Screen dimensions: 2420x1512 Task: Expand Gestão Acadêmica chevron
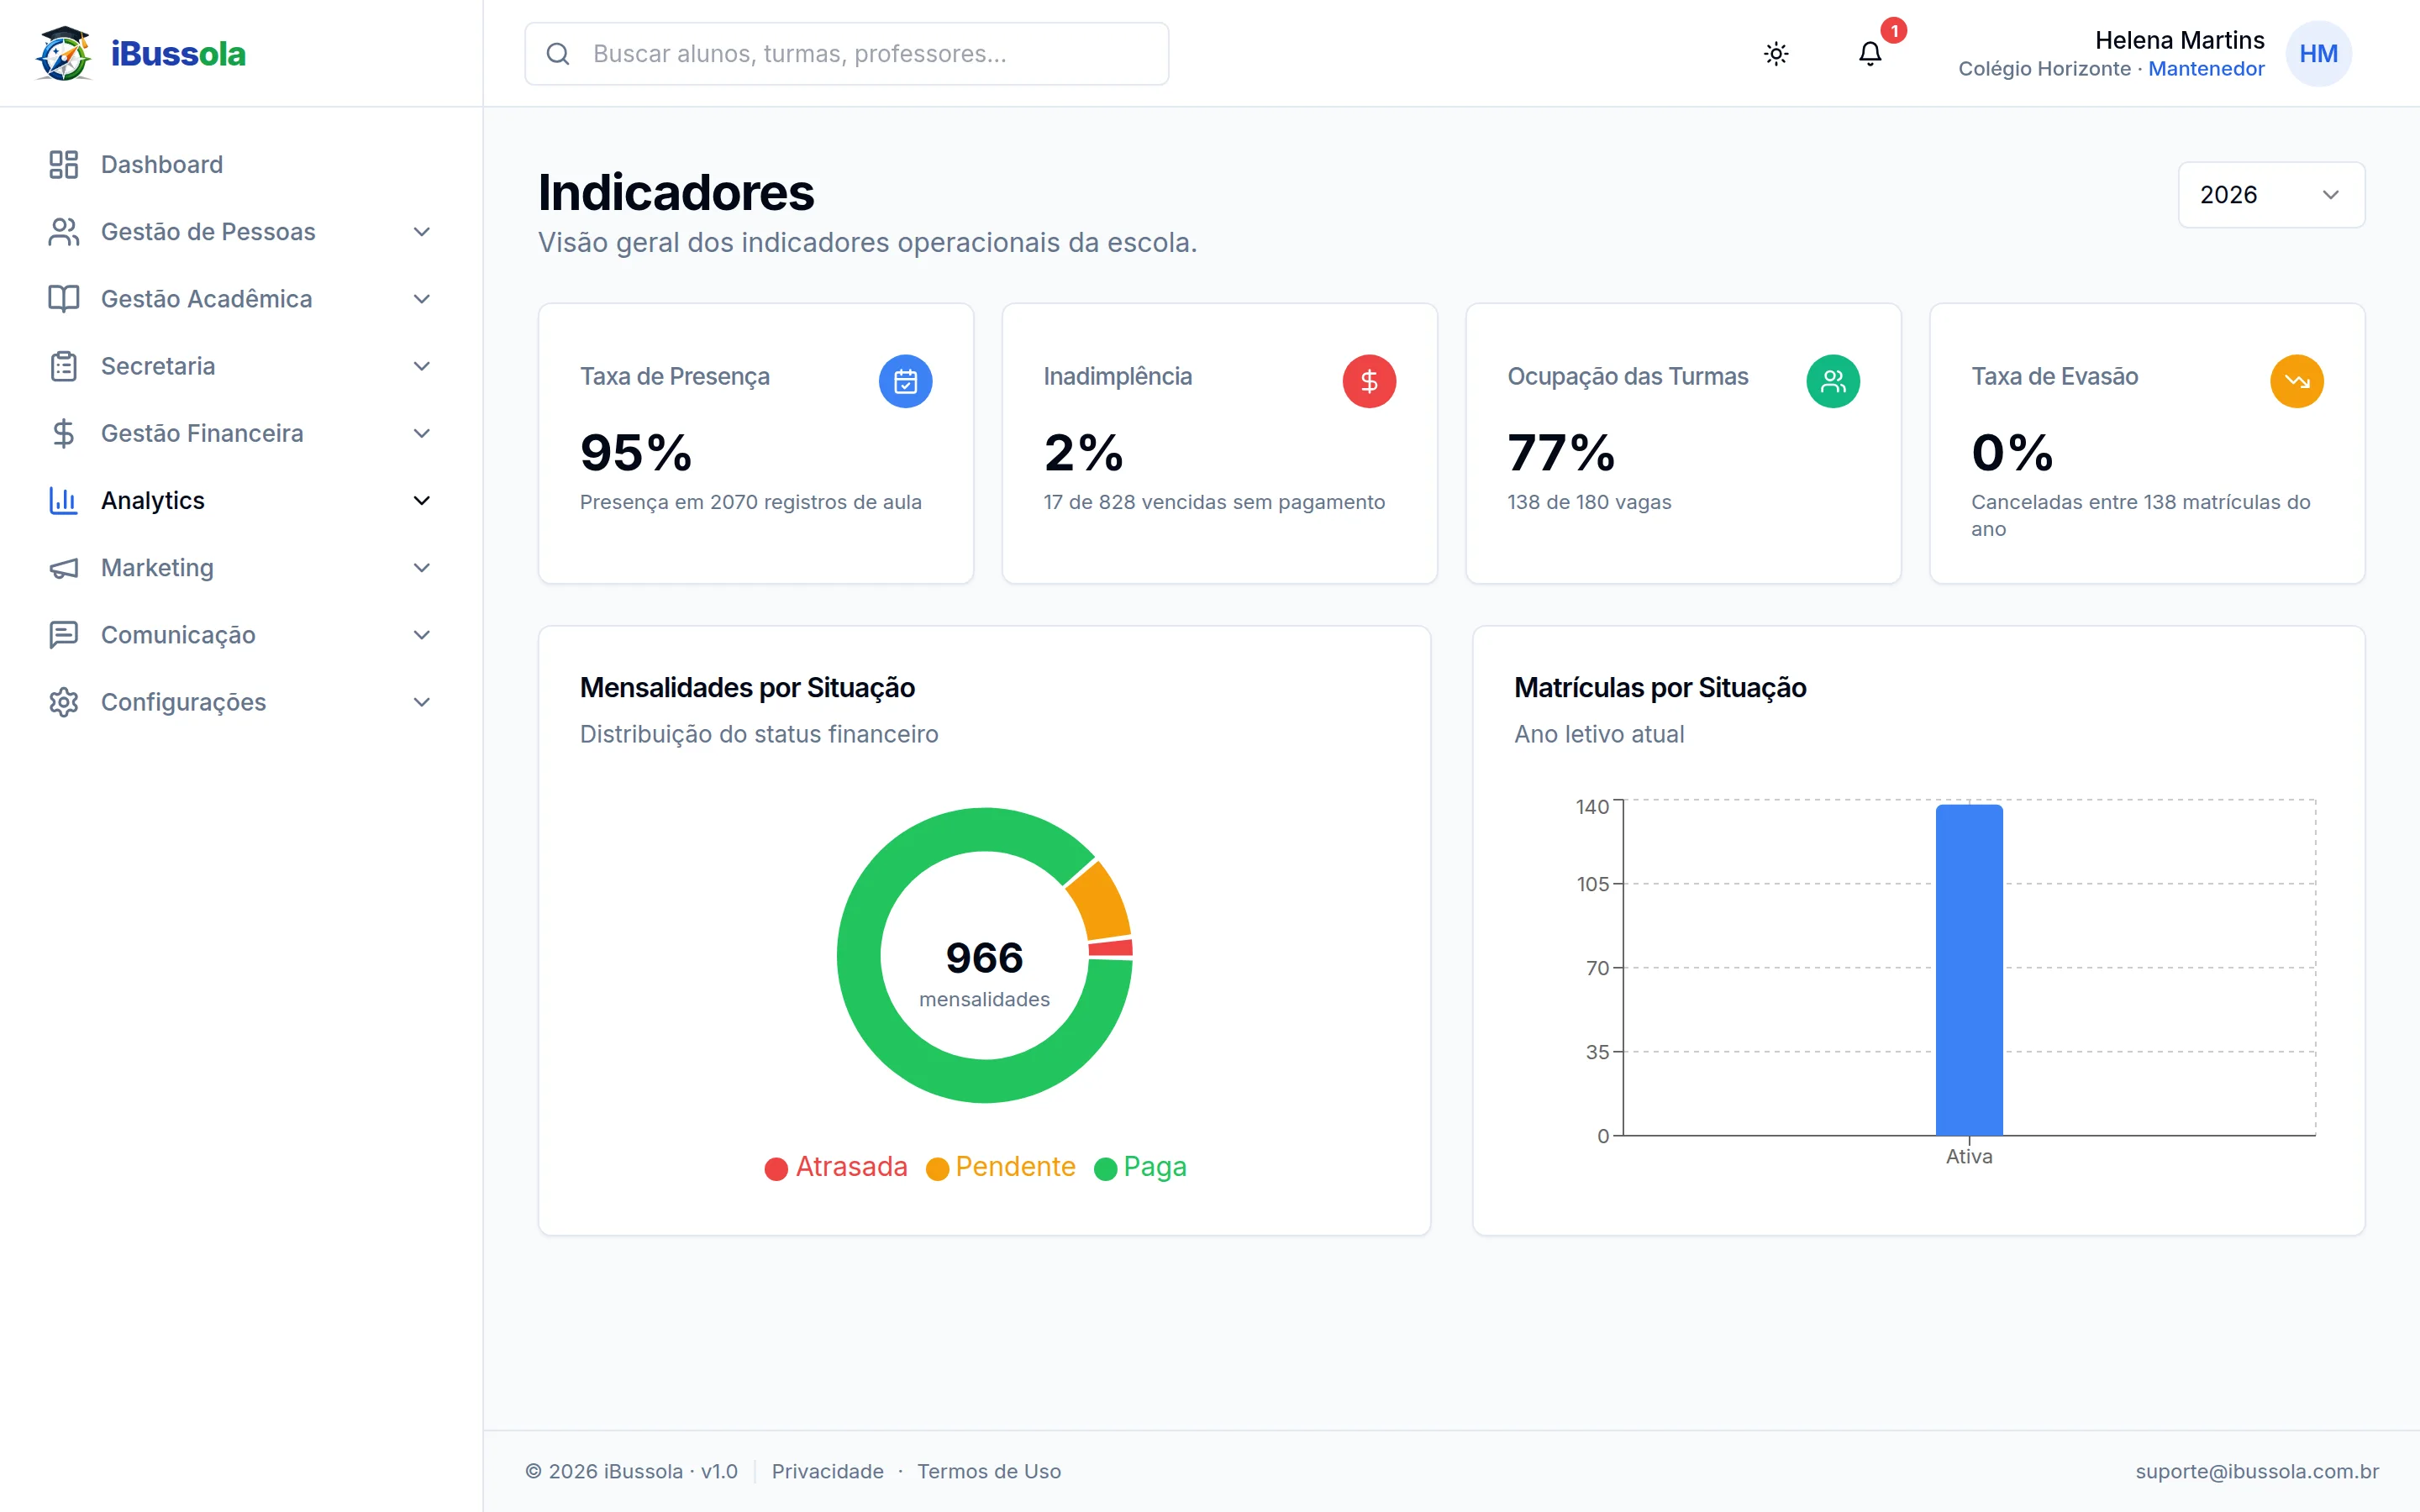(422, 299)
